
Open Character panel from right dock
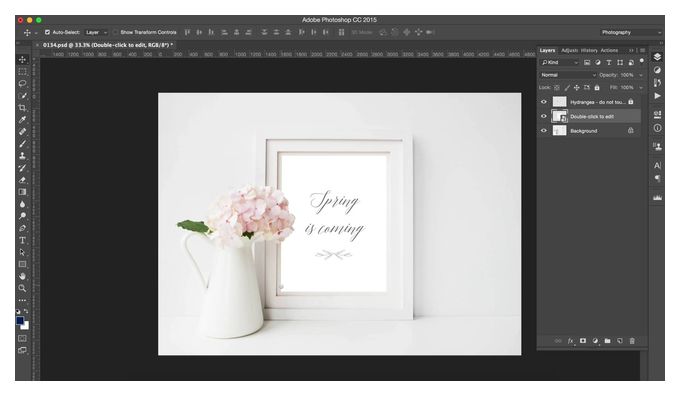657,165
